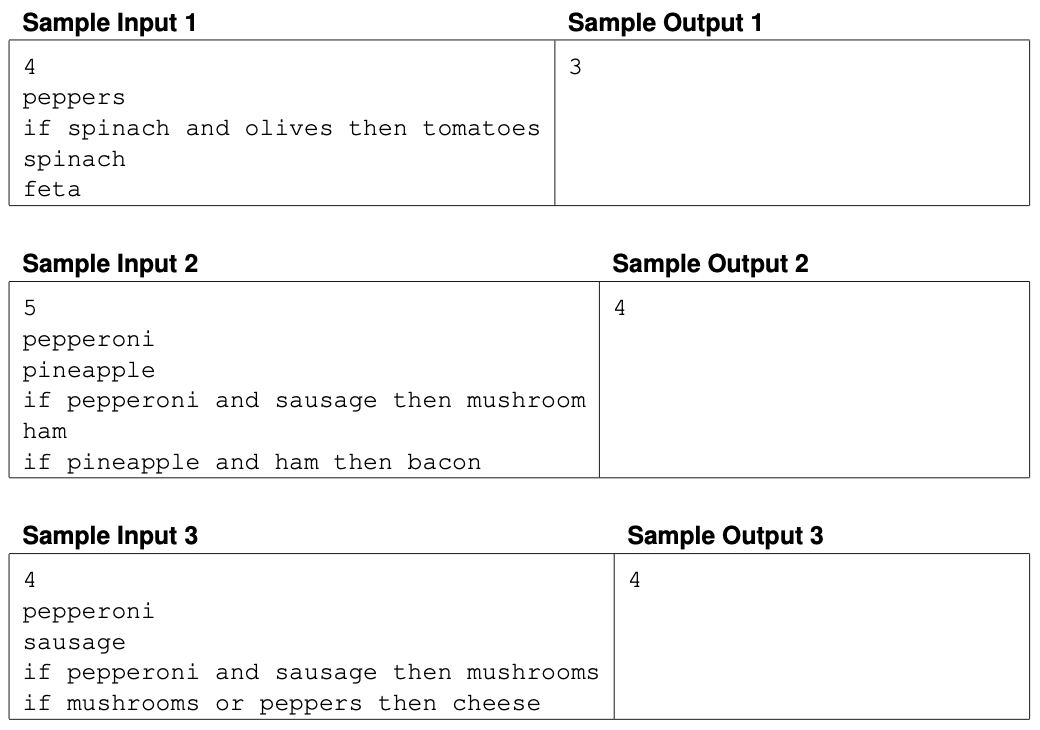Click the 'pineapple' line in Sample Input 2
The width and height of the screenshot is (1040, 730).
pyautogui.click(x=89, y=371)
